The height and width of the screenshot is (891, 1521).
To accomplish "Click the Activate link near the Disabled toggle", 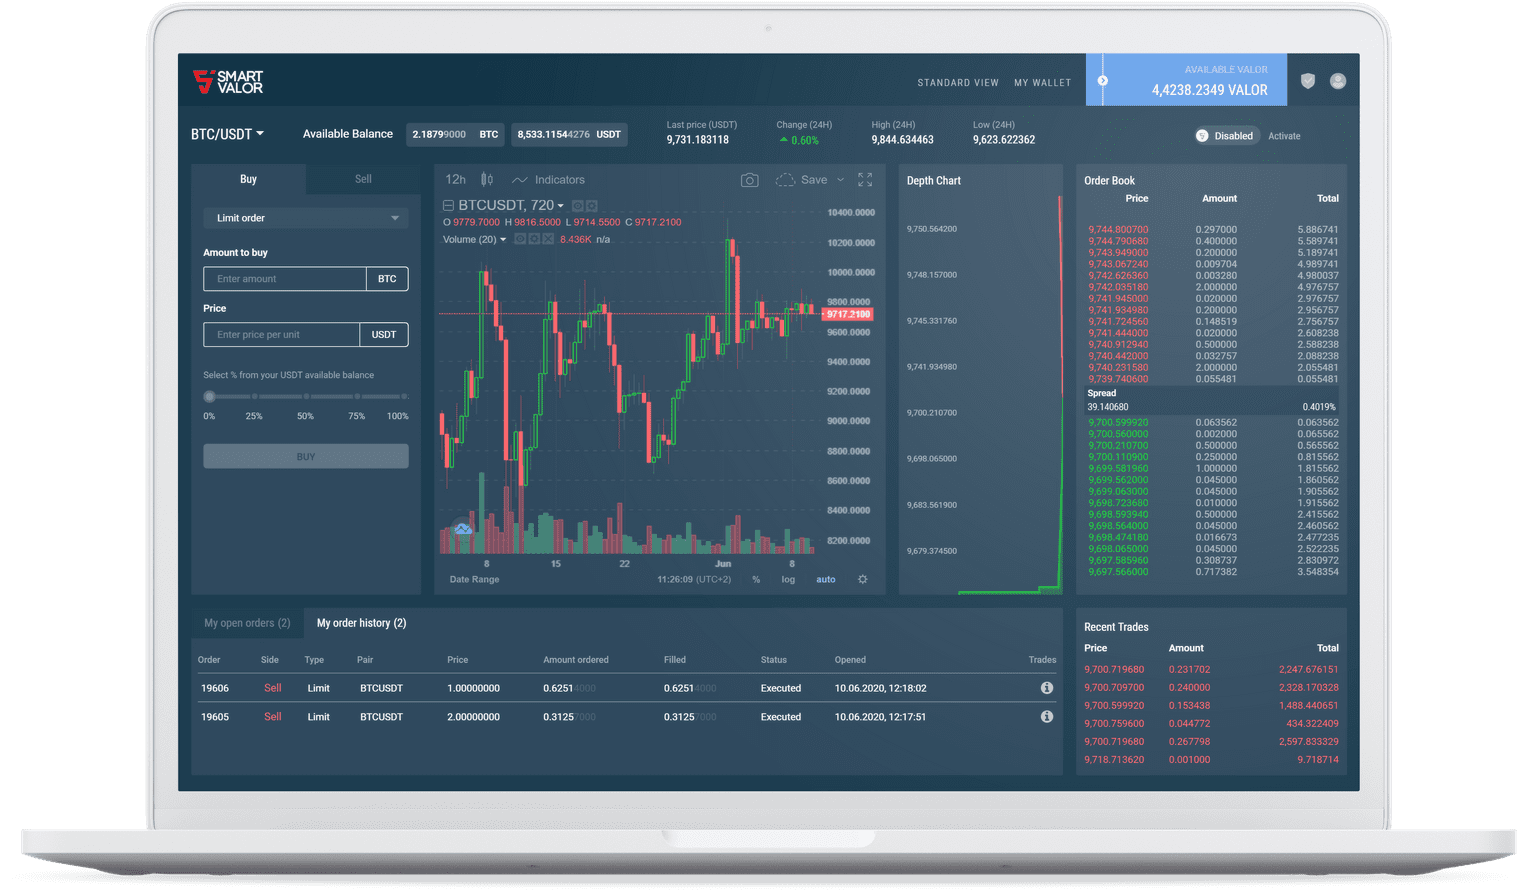I will pos(1284,135).
